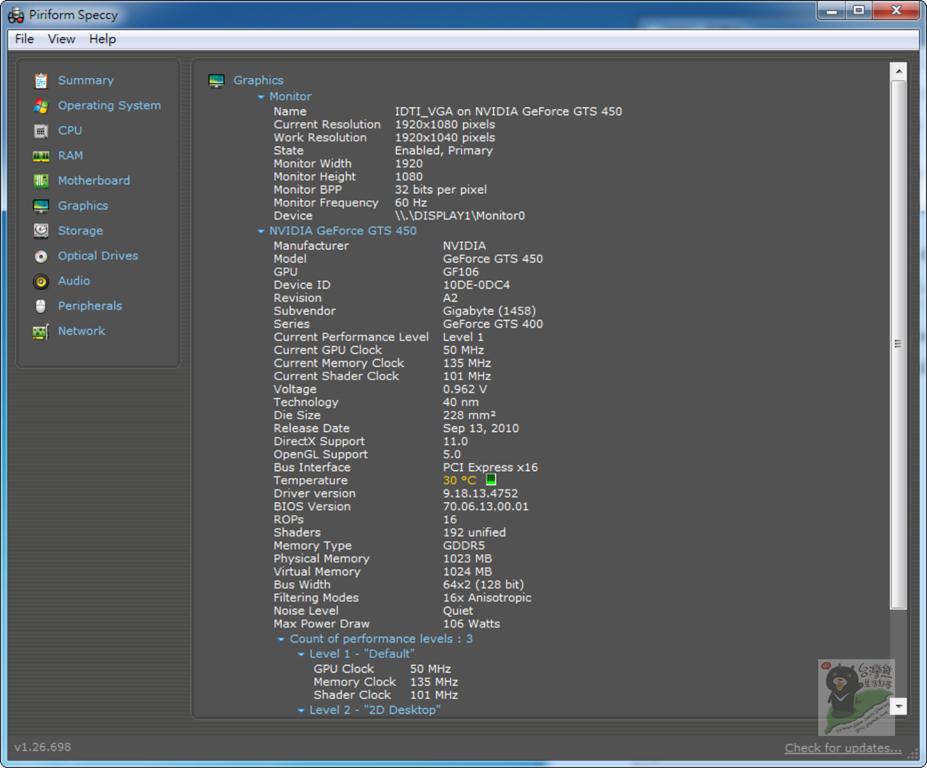927x768 pixels.
Task: Click the BIOS Version value 70.06.13.00.01
Action: click(486, 507)
